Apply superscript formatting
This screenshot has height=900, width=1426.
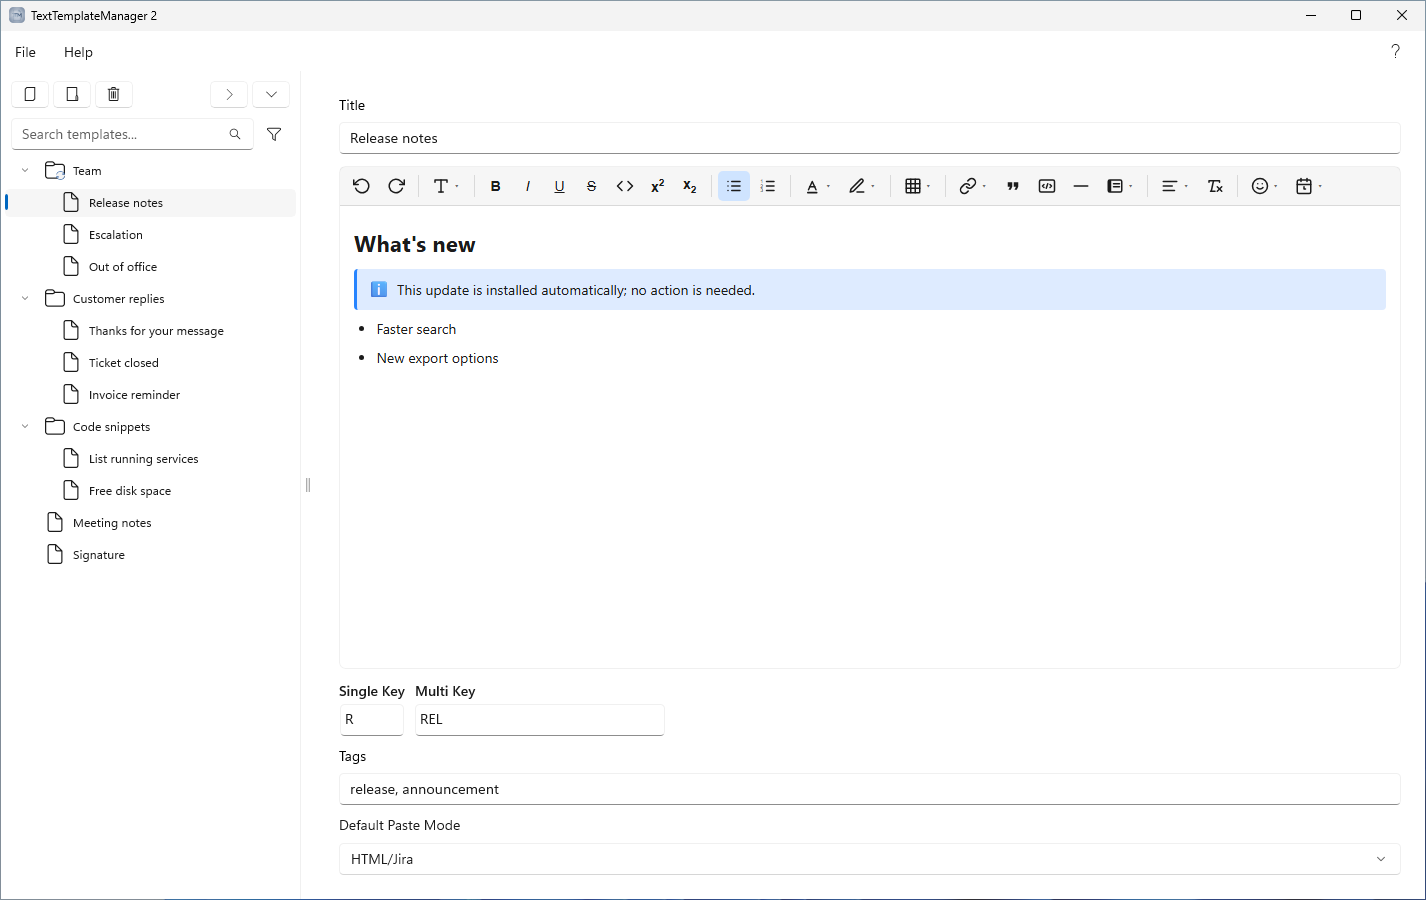point(658,186)
